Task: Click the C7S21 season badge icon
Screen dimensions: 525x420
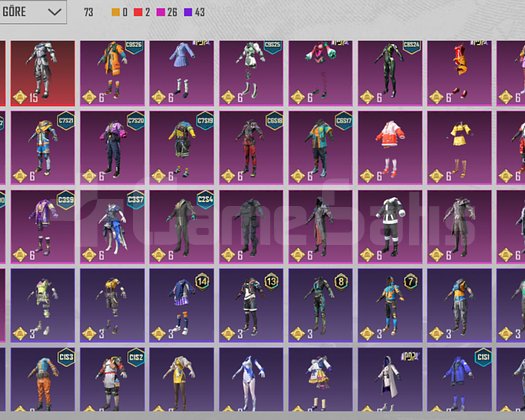Action: click(66, 121)
